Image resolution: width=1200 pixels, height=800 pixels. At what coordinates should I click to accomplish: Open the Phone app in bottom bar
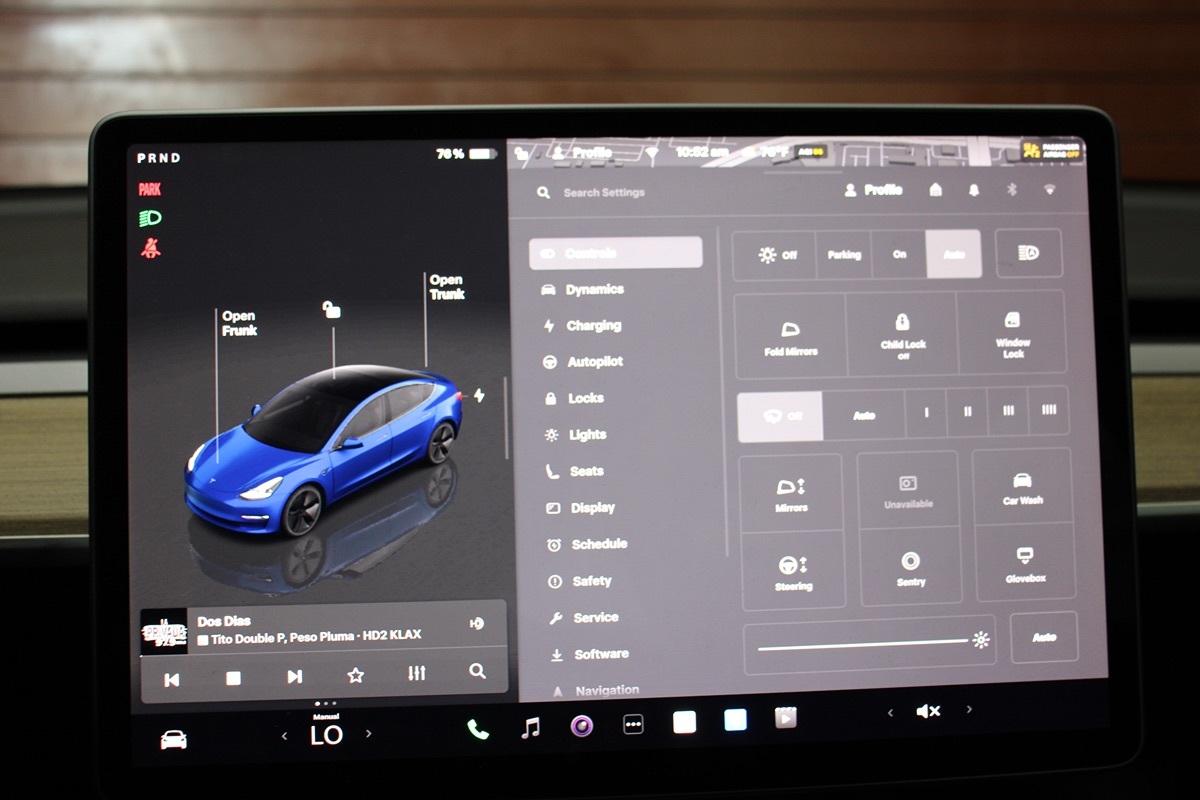(478, 729)
